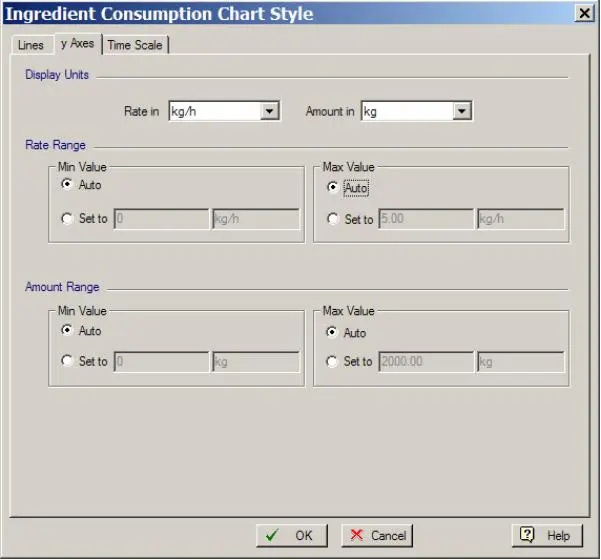The image size is (601, 560).
Task: Select Set to for Amount Range Max Value
Action: (x=333, y=362)
